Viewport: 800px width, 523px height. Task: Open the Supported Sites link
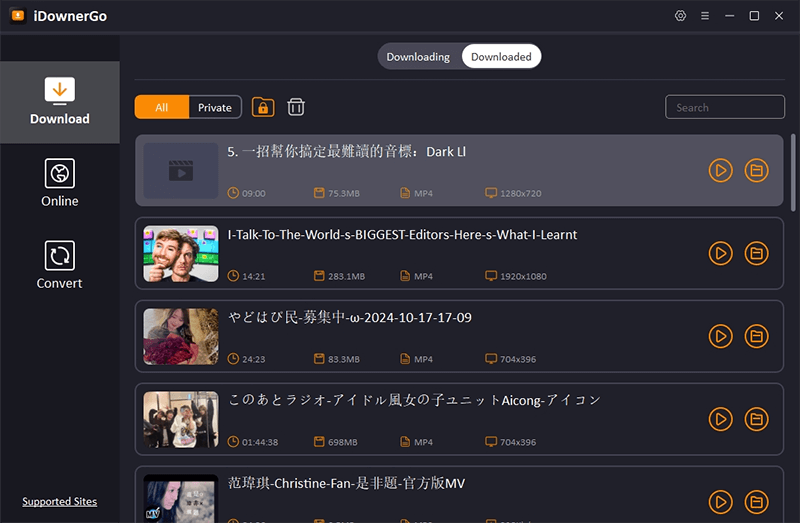[60, 502]
